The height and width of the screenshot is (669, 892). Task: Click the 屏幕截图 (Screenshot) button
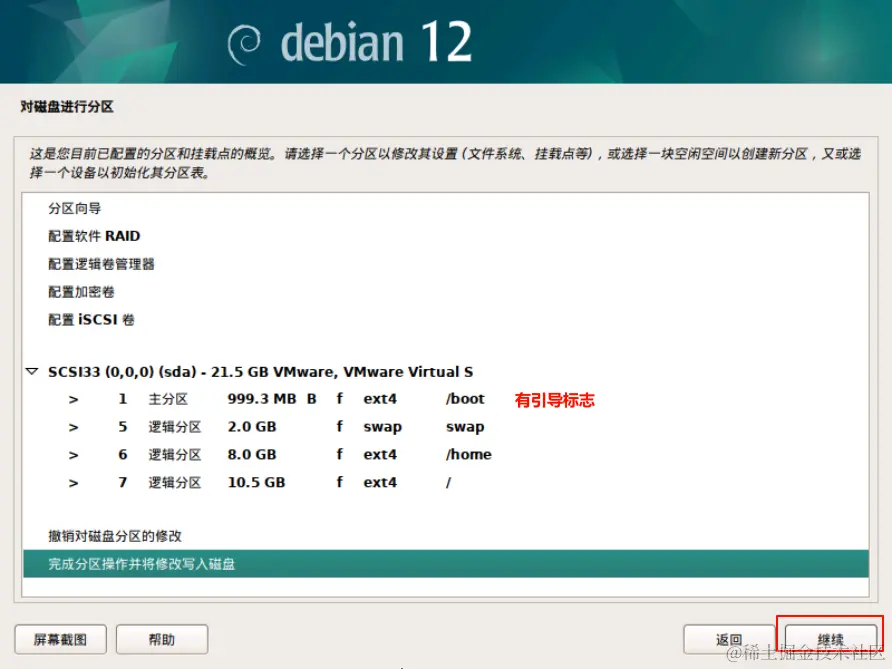60,639
